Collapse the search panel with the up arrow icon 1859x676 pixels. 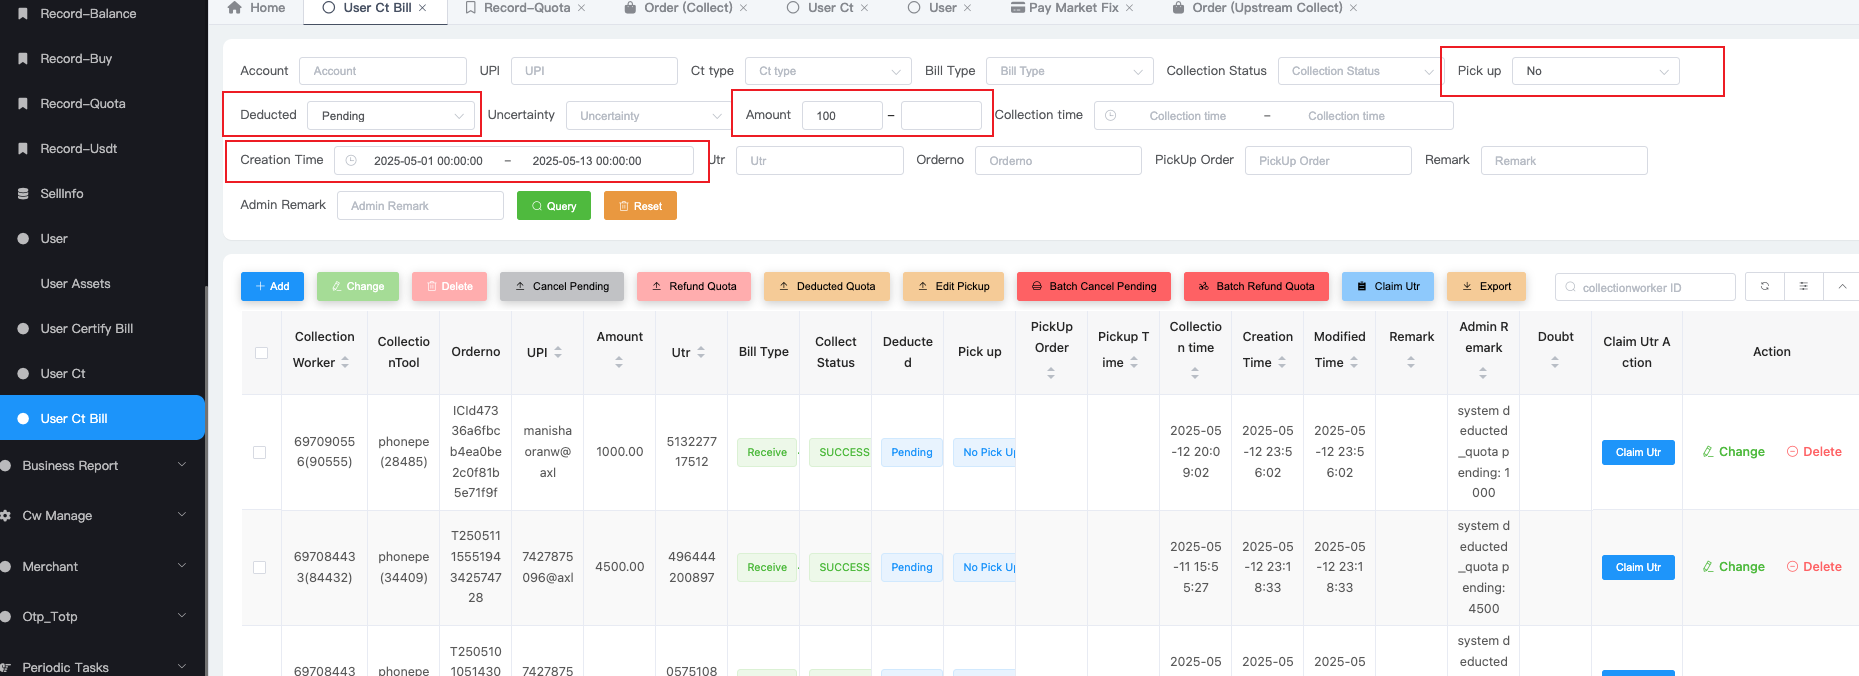(1841, 287)
